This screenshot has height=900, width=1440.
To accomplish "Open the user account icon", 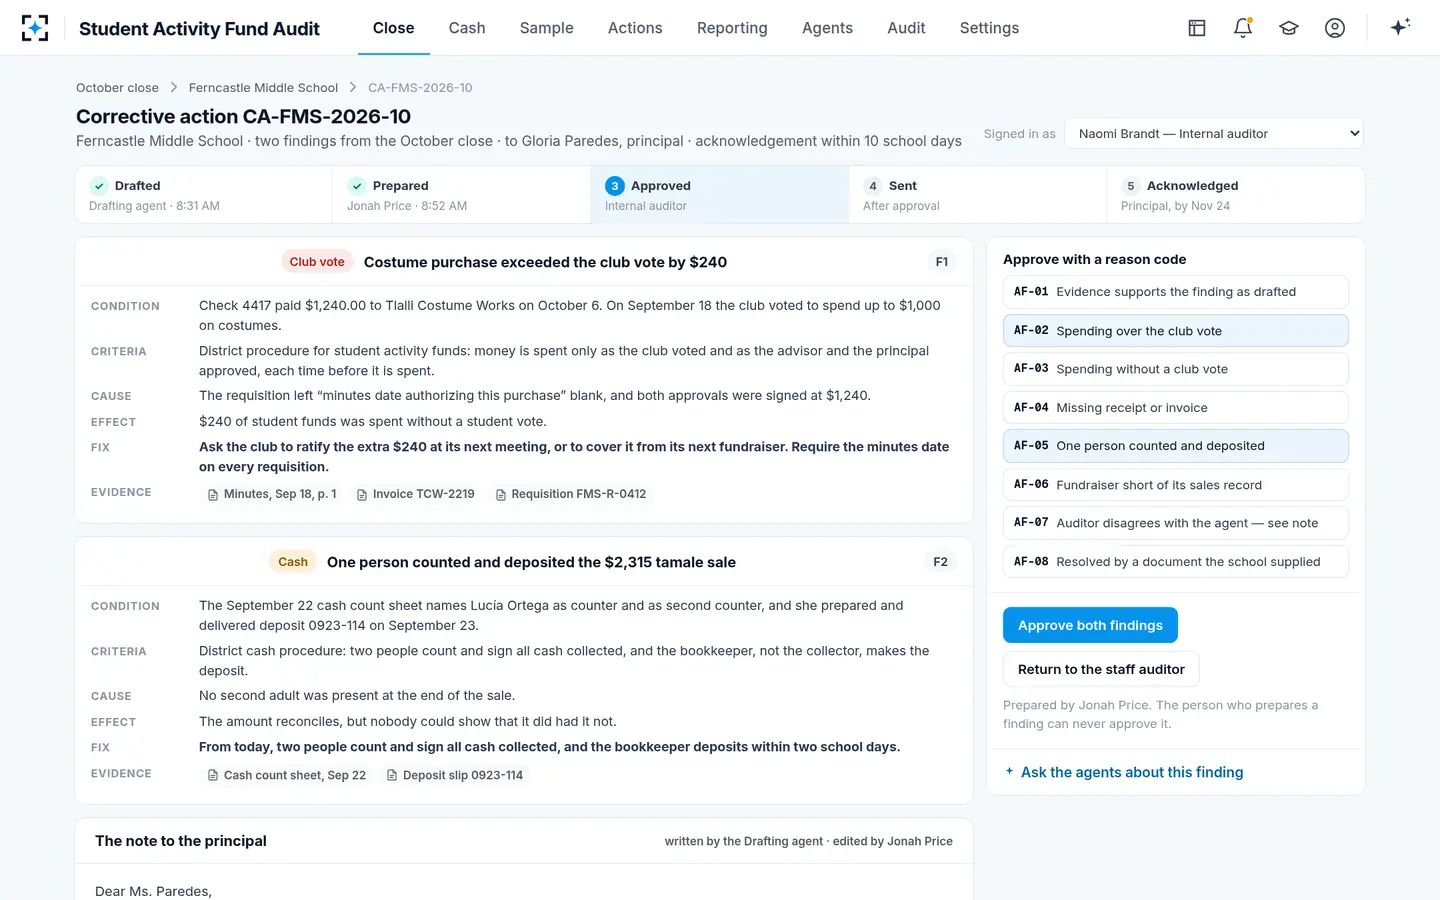I will tap(1335, 28).
